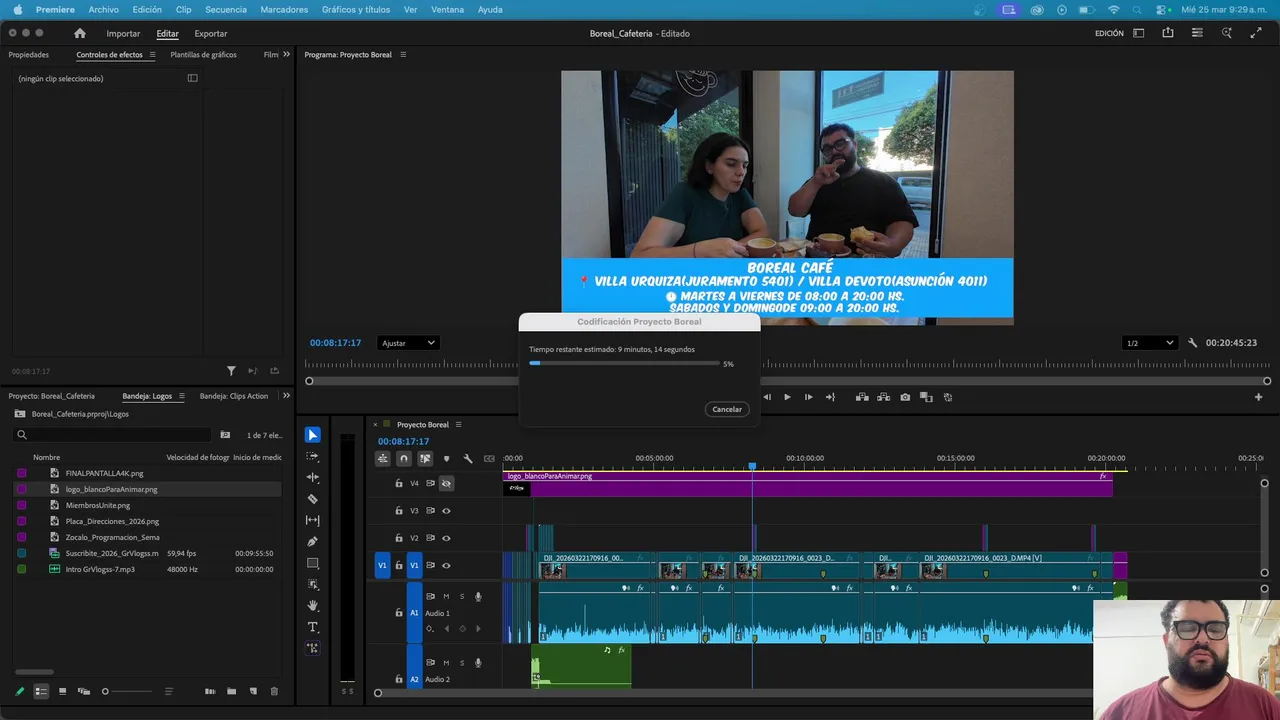Switch Project panel to icon view
The width and height of the screenshot is (1280, 720).
click(62, 691)
